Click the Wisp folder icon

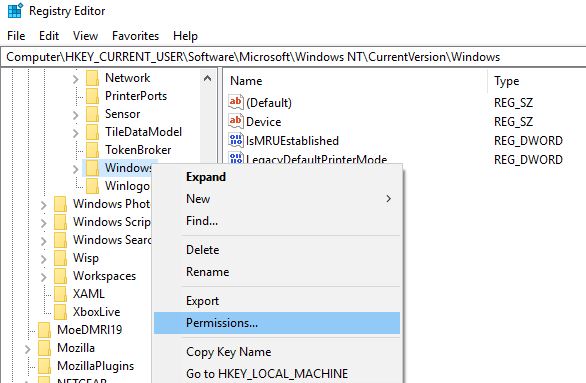pyautogui.click(x=60, y=258)
